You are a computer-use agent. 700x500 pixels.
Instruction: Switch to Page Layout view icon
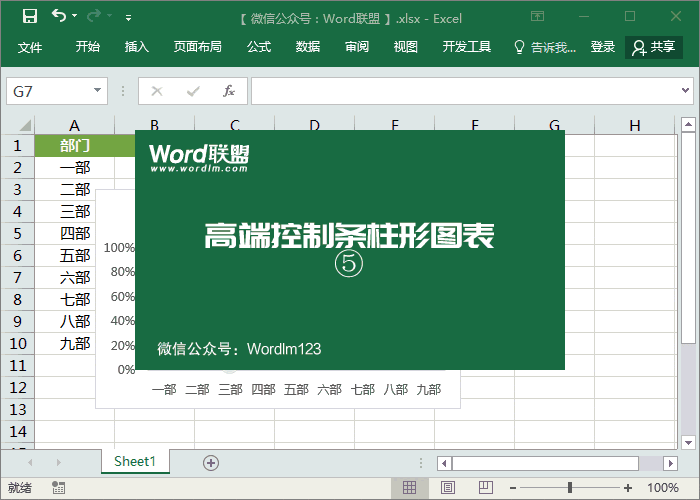(x=448, y=488)
